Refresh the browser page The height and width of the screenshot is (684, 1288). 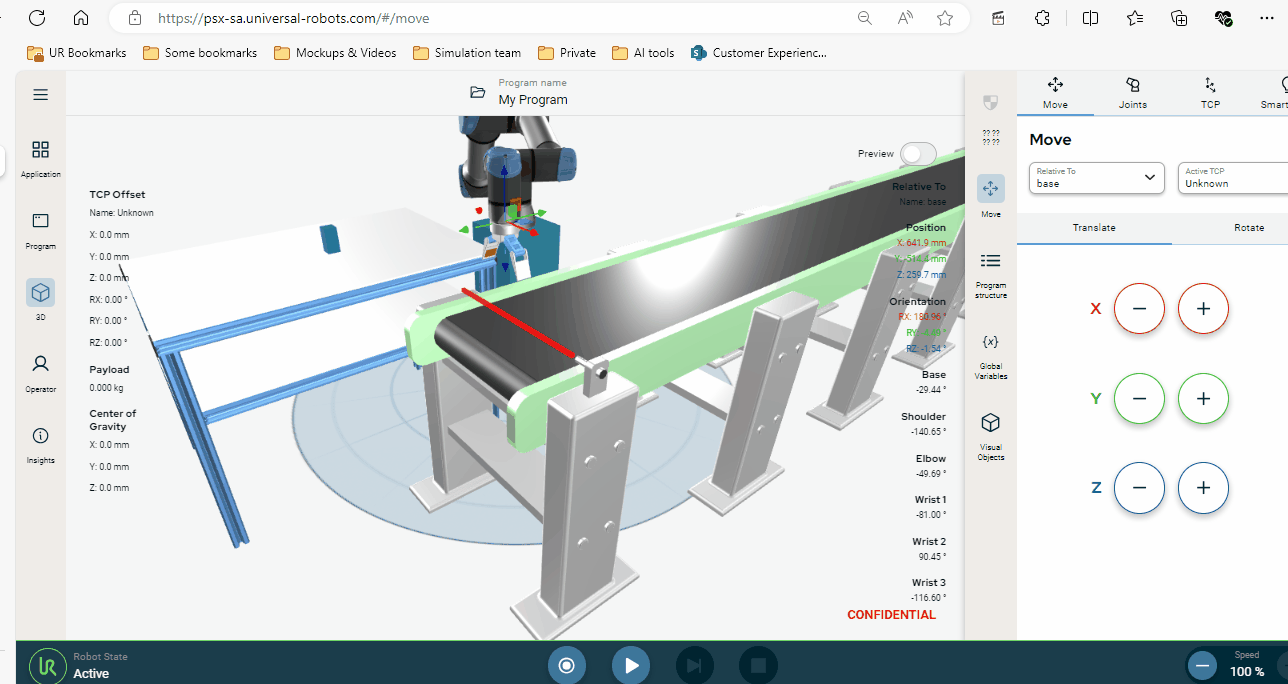tap(37, 18)
